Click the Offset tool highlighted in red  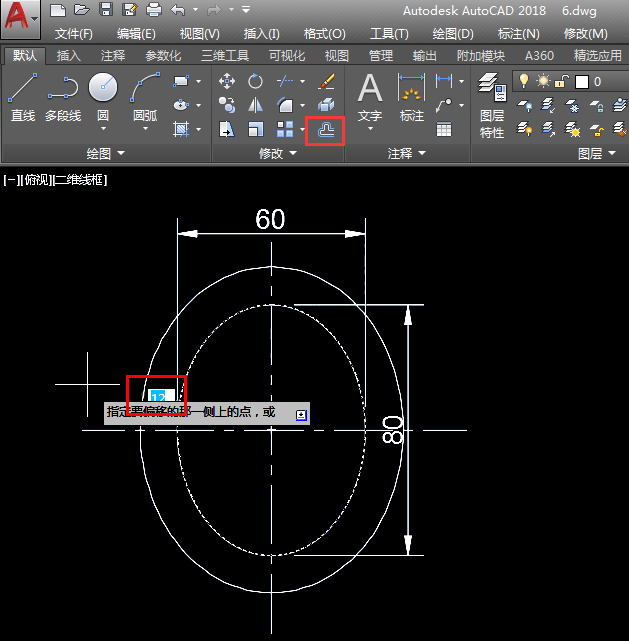(325, 130)
